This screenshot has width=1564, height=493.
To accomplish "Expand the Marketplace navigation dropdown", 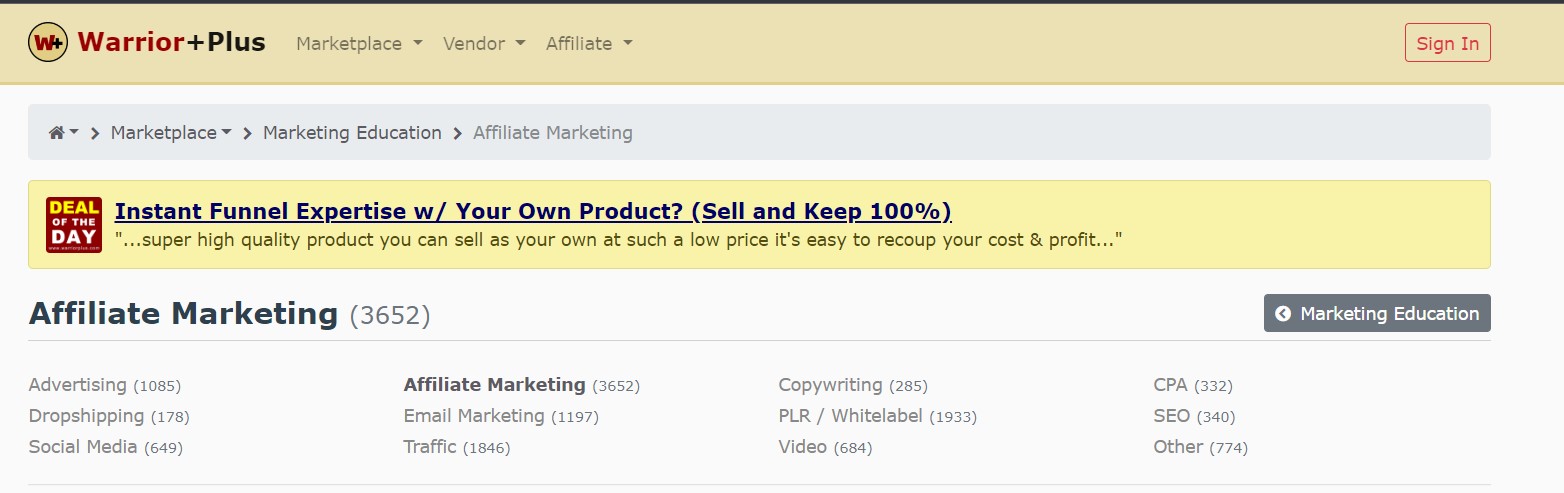I will (360, 44).
